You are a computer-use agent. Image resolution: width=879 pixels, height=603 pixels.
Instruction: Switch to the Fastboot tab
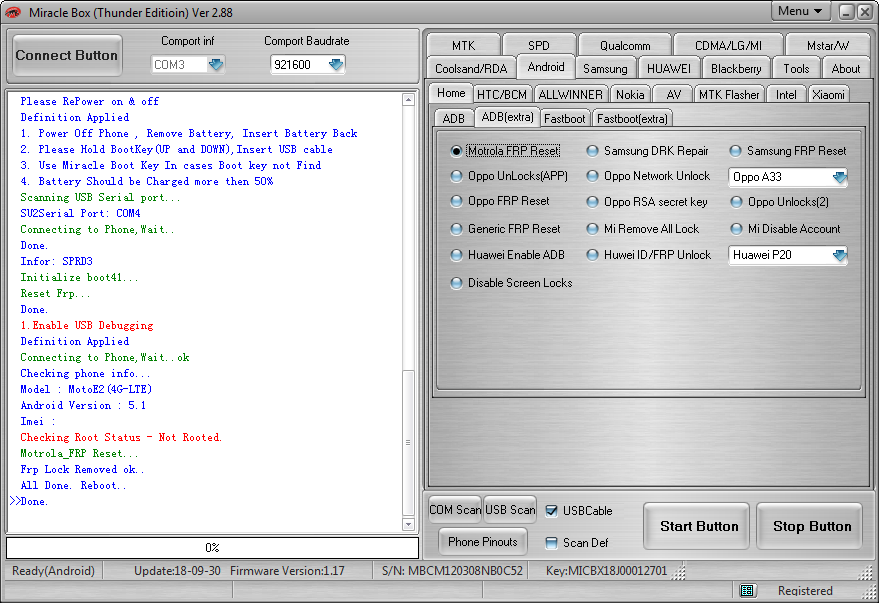[x=565, y=118]
